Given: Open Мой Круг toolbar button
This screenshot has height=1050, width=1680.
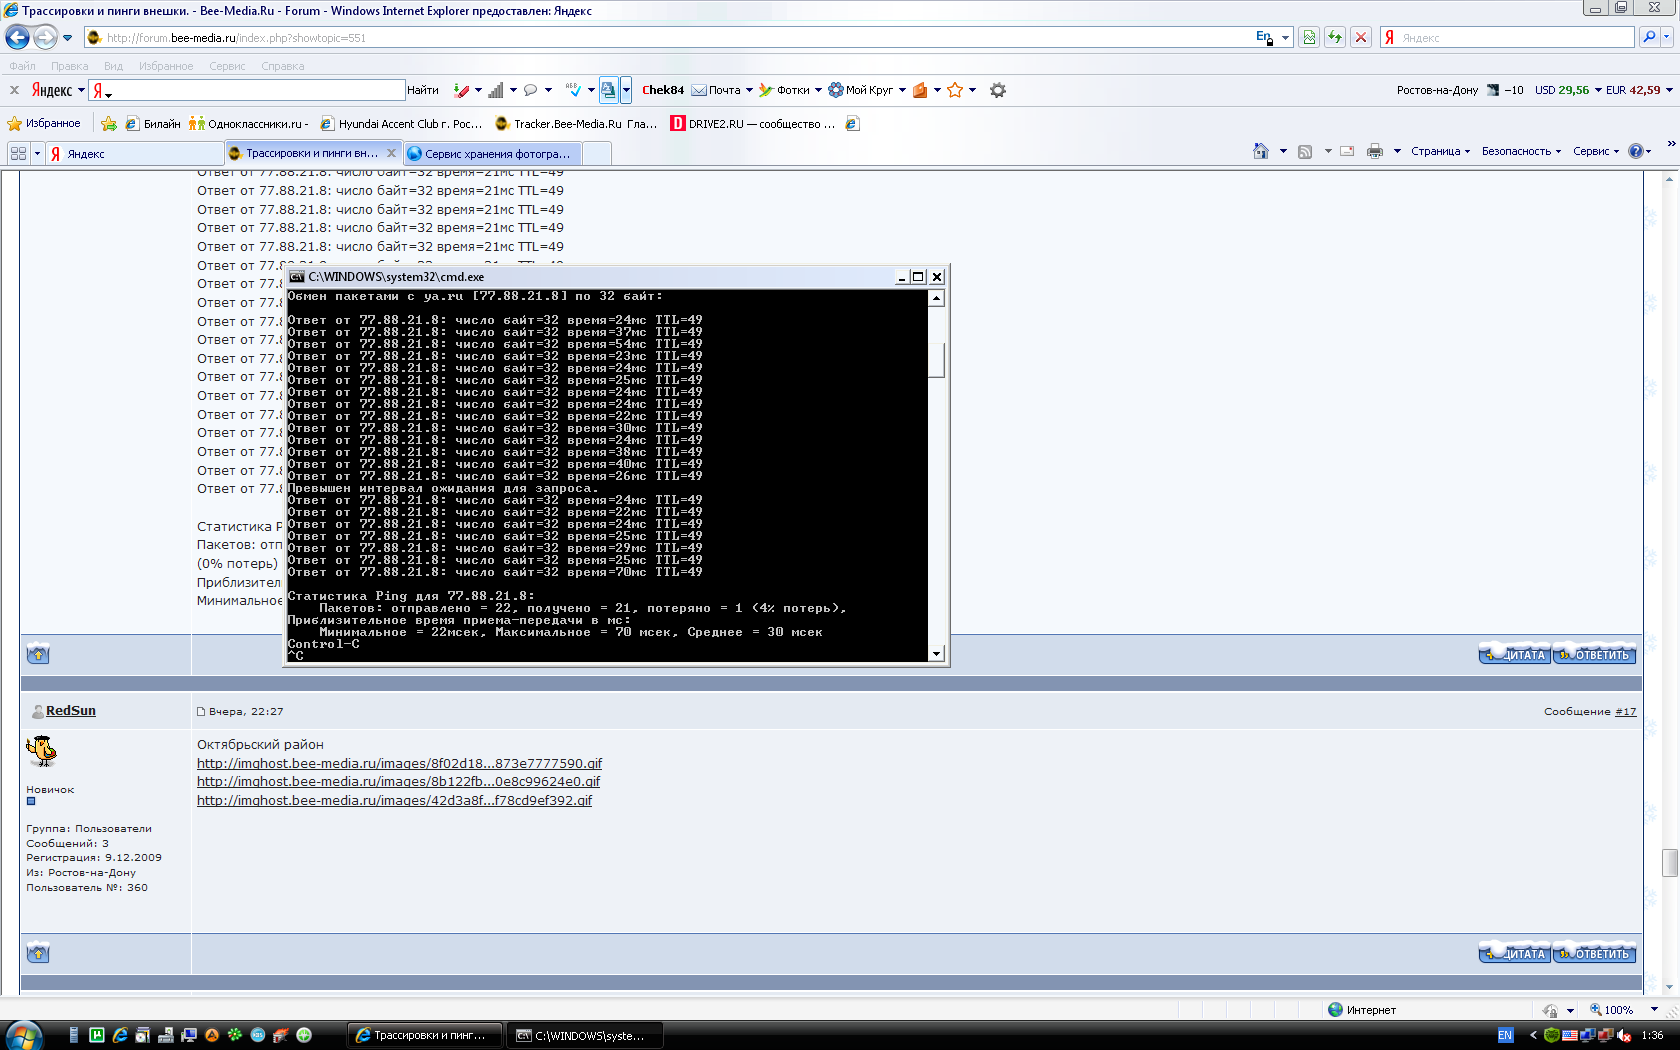Looking at the screenshot, I should [x=861, y=90].
